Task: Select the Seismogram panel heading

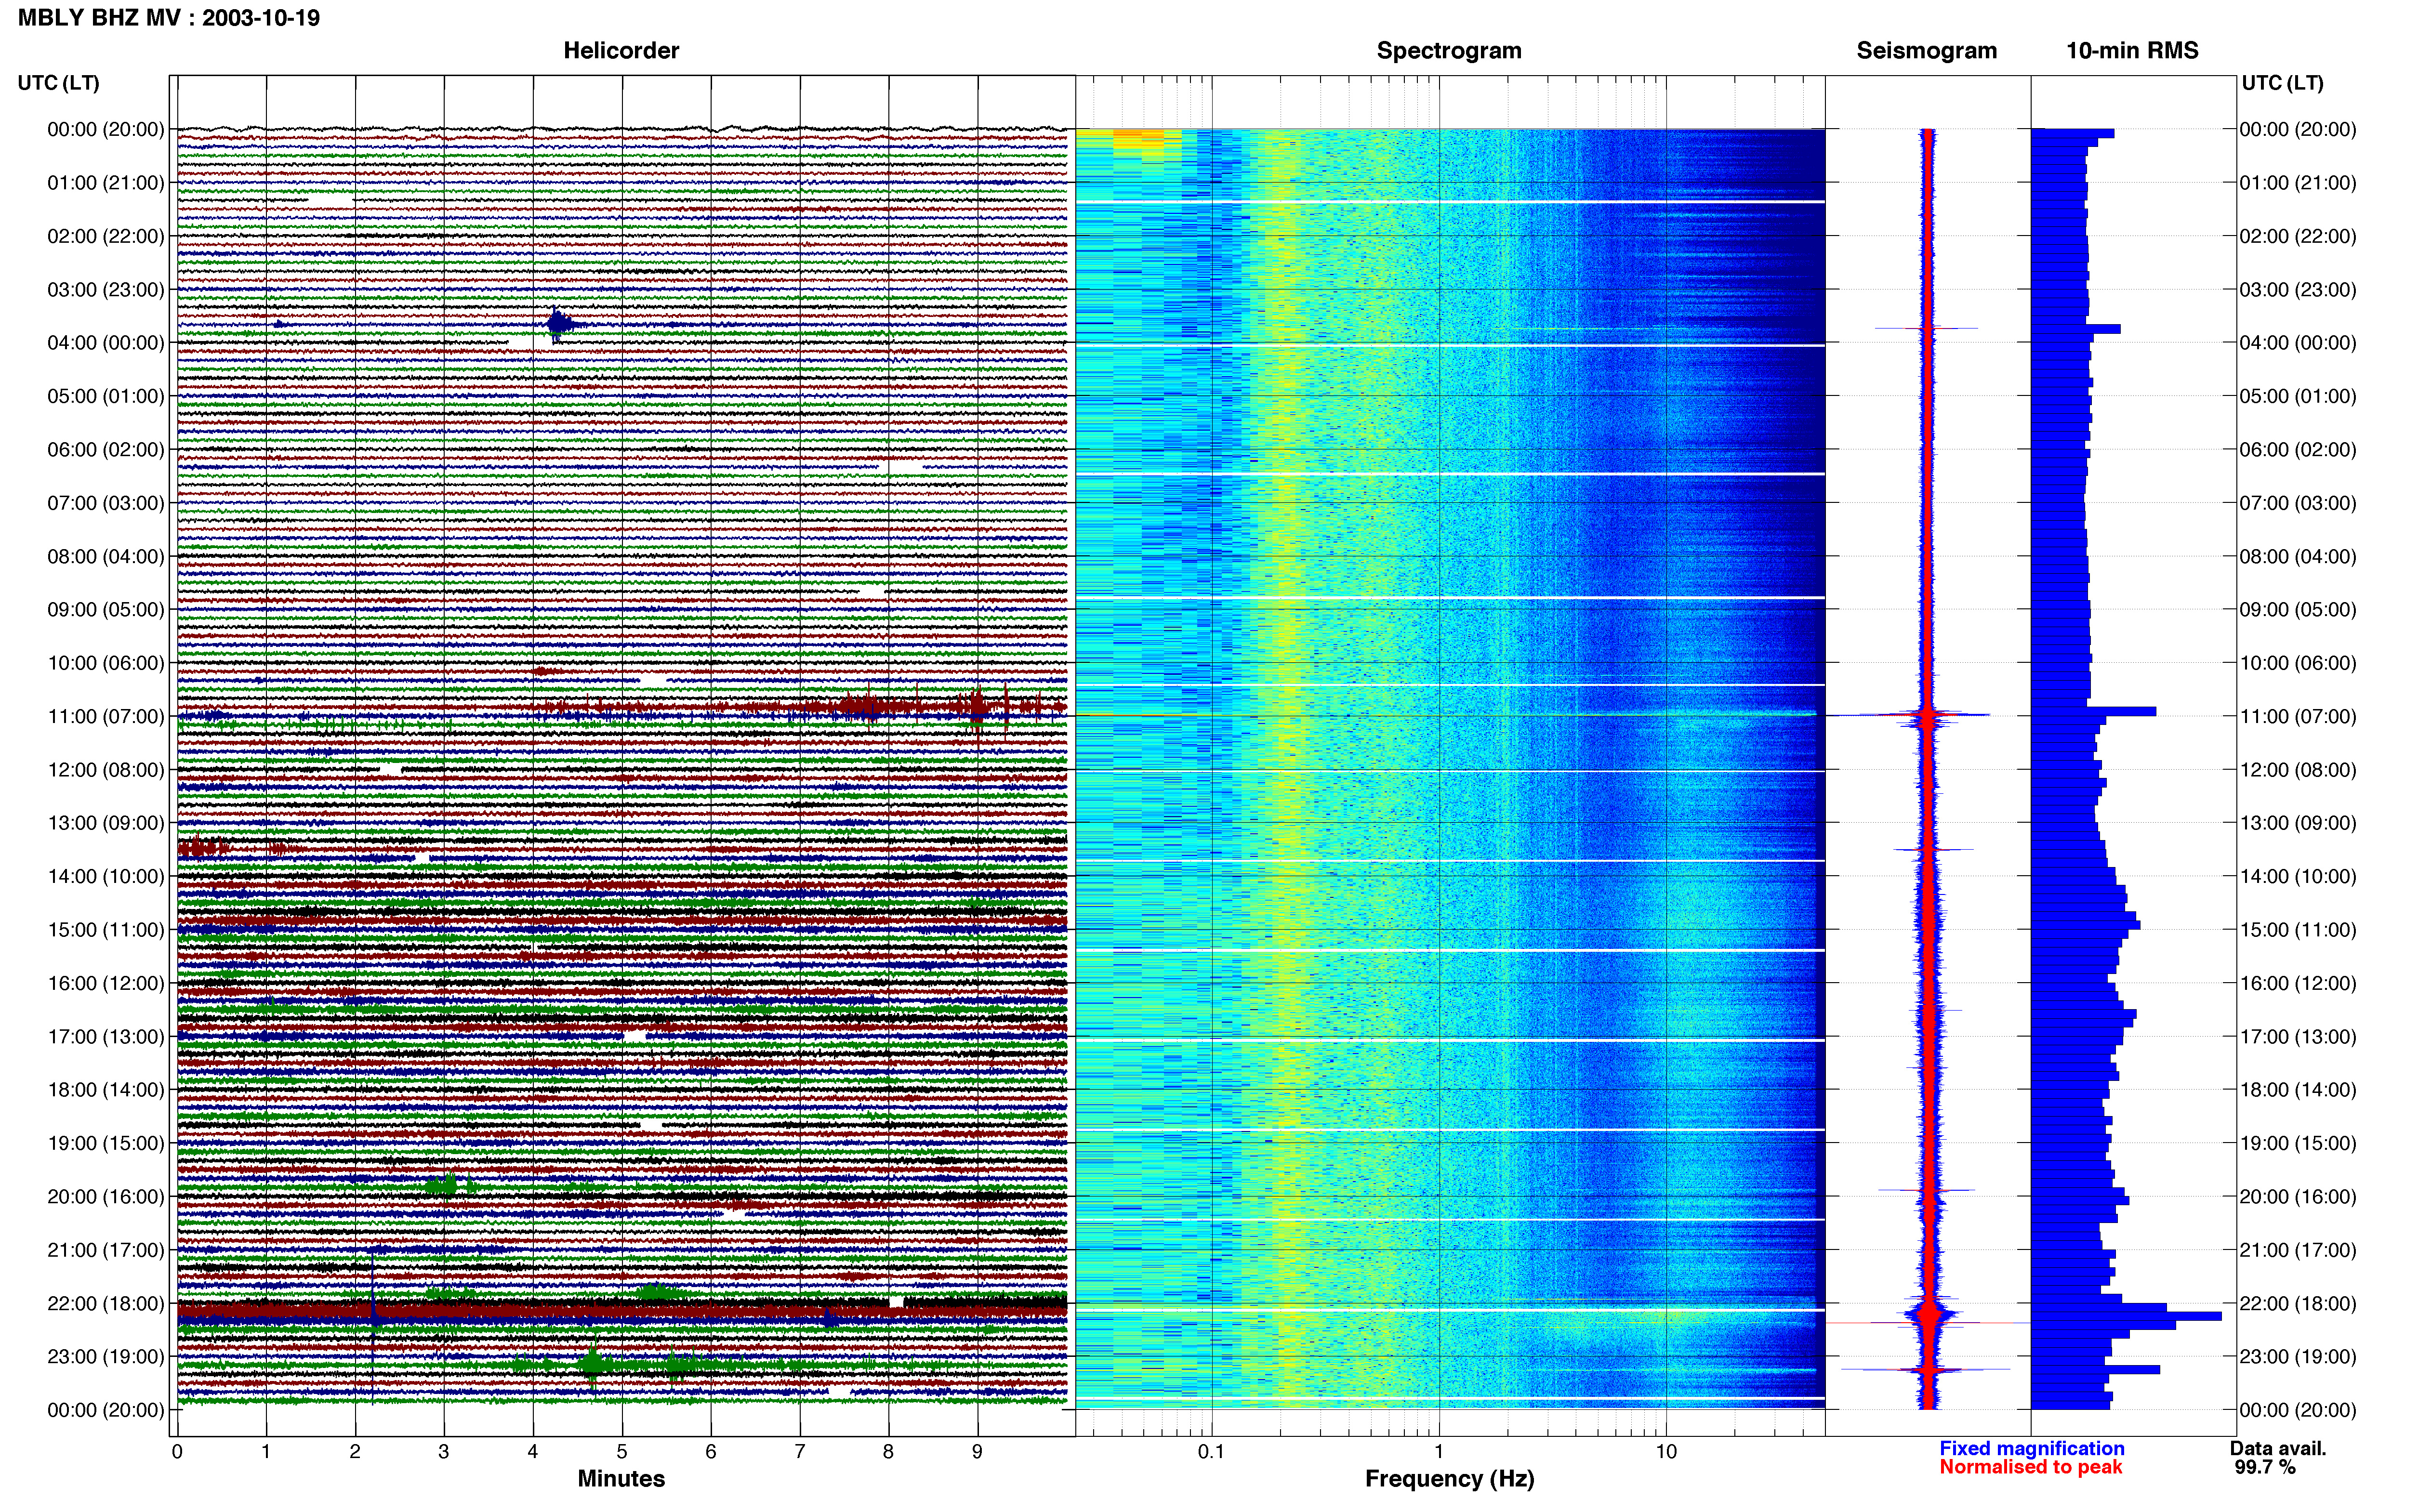Action: 1926,51
